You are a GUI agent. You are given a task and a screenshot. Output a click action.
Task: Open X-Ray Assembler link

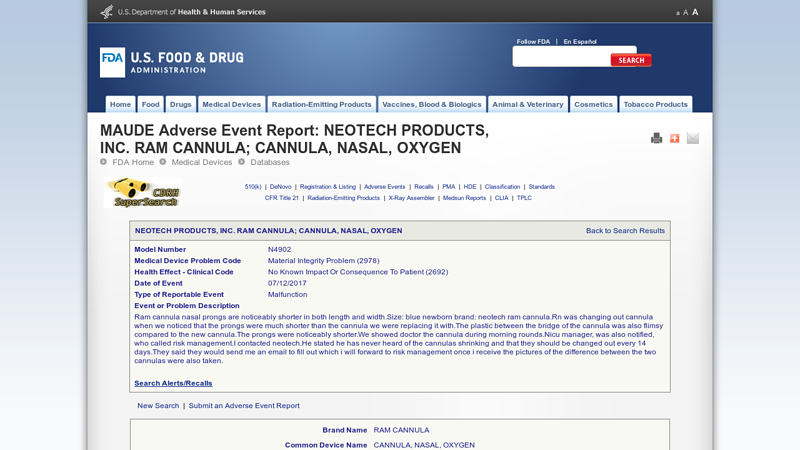[x=411, y=198]
